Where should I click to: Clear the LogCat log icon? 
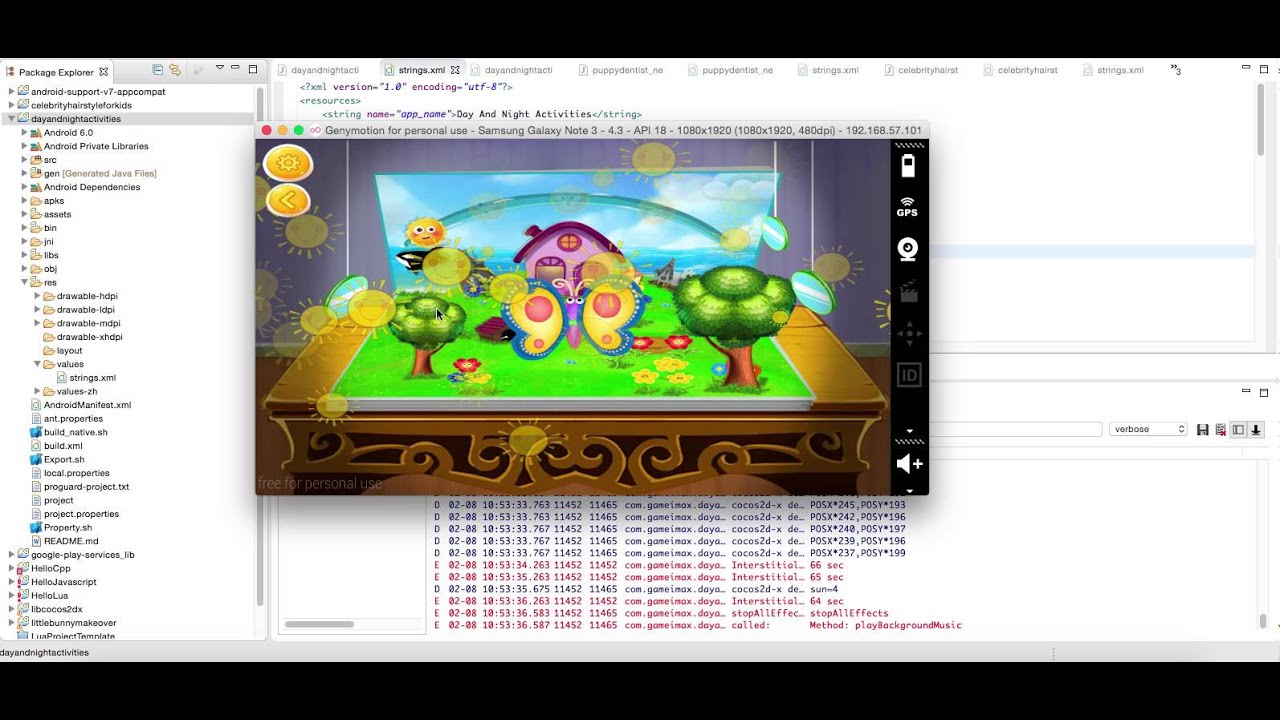[x=1220, y=429]
